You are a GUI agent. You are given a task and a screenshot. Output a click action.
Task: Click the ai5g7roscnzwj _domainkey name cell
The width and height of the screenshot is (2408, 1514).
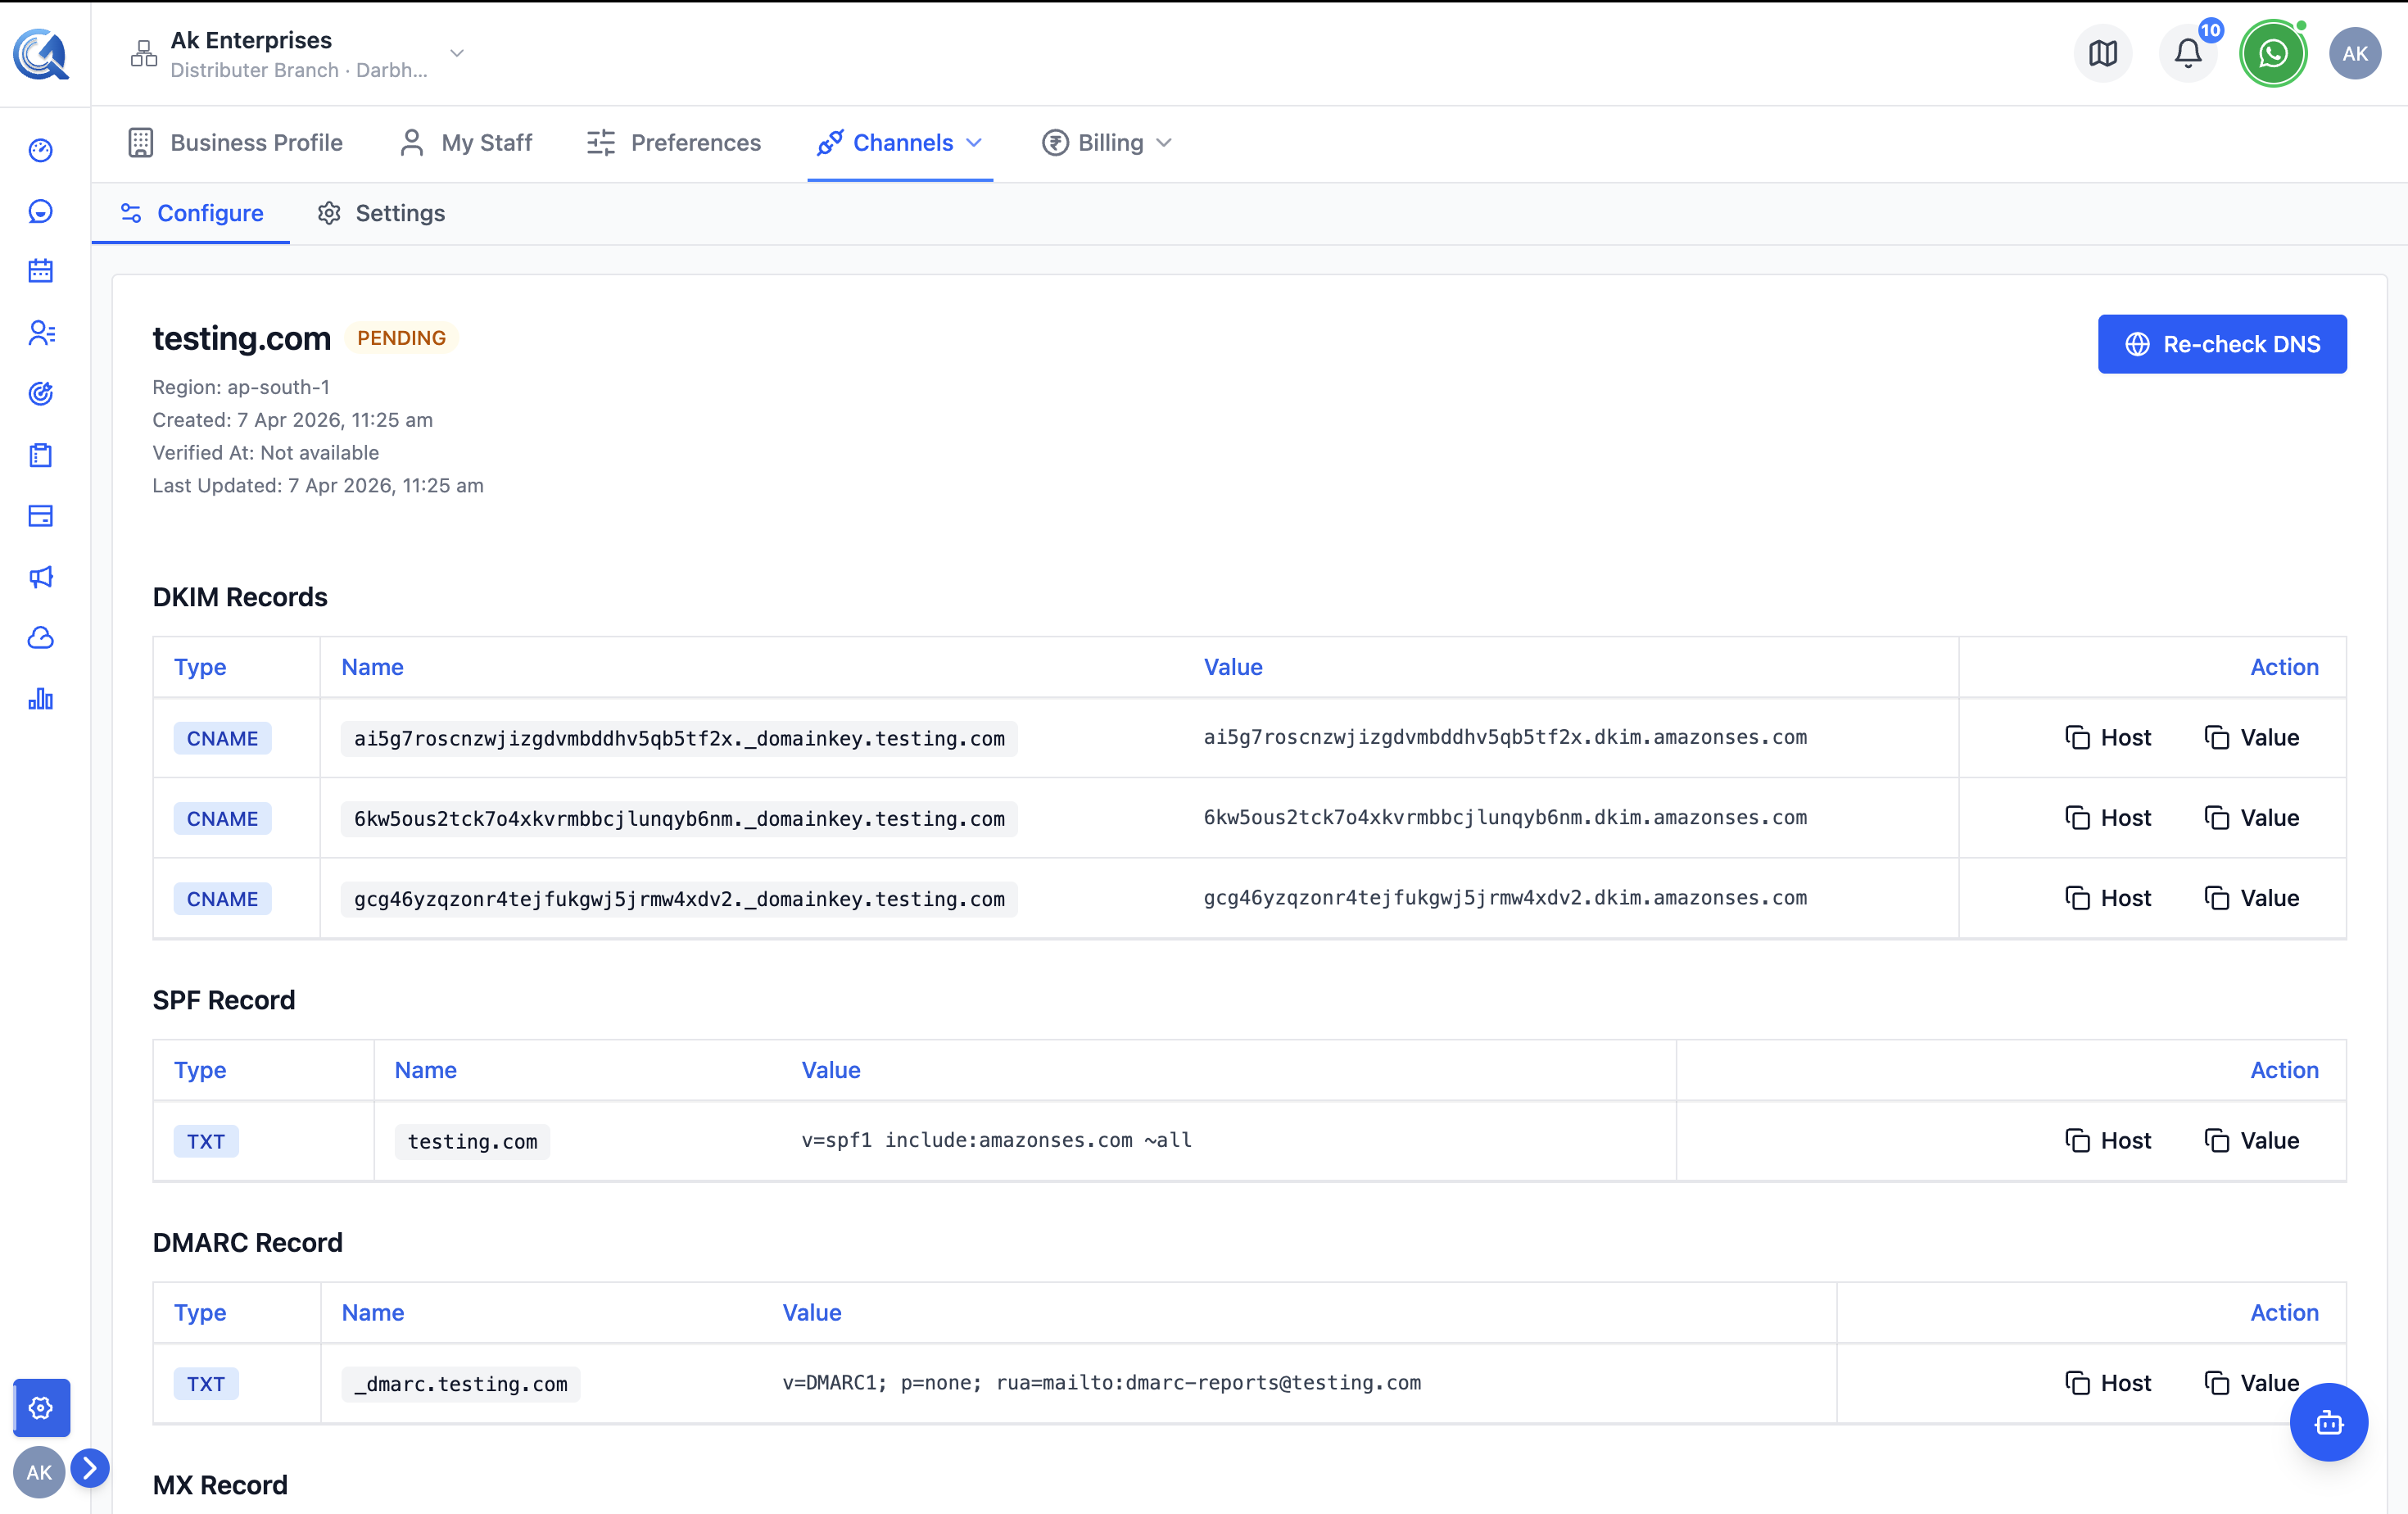point(679,738)
